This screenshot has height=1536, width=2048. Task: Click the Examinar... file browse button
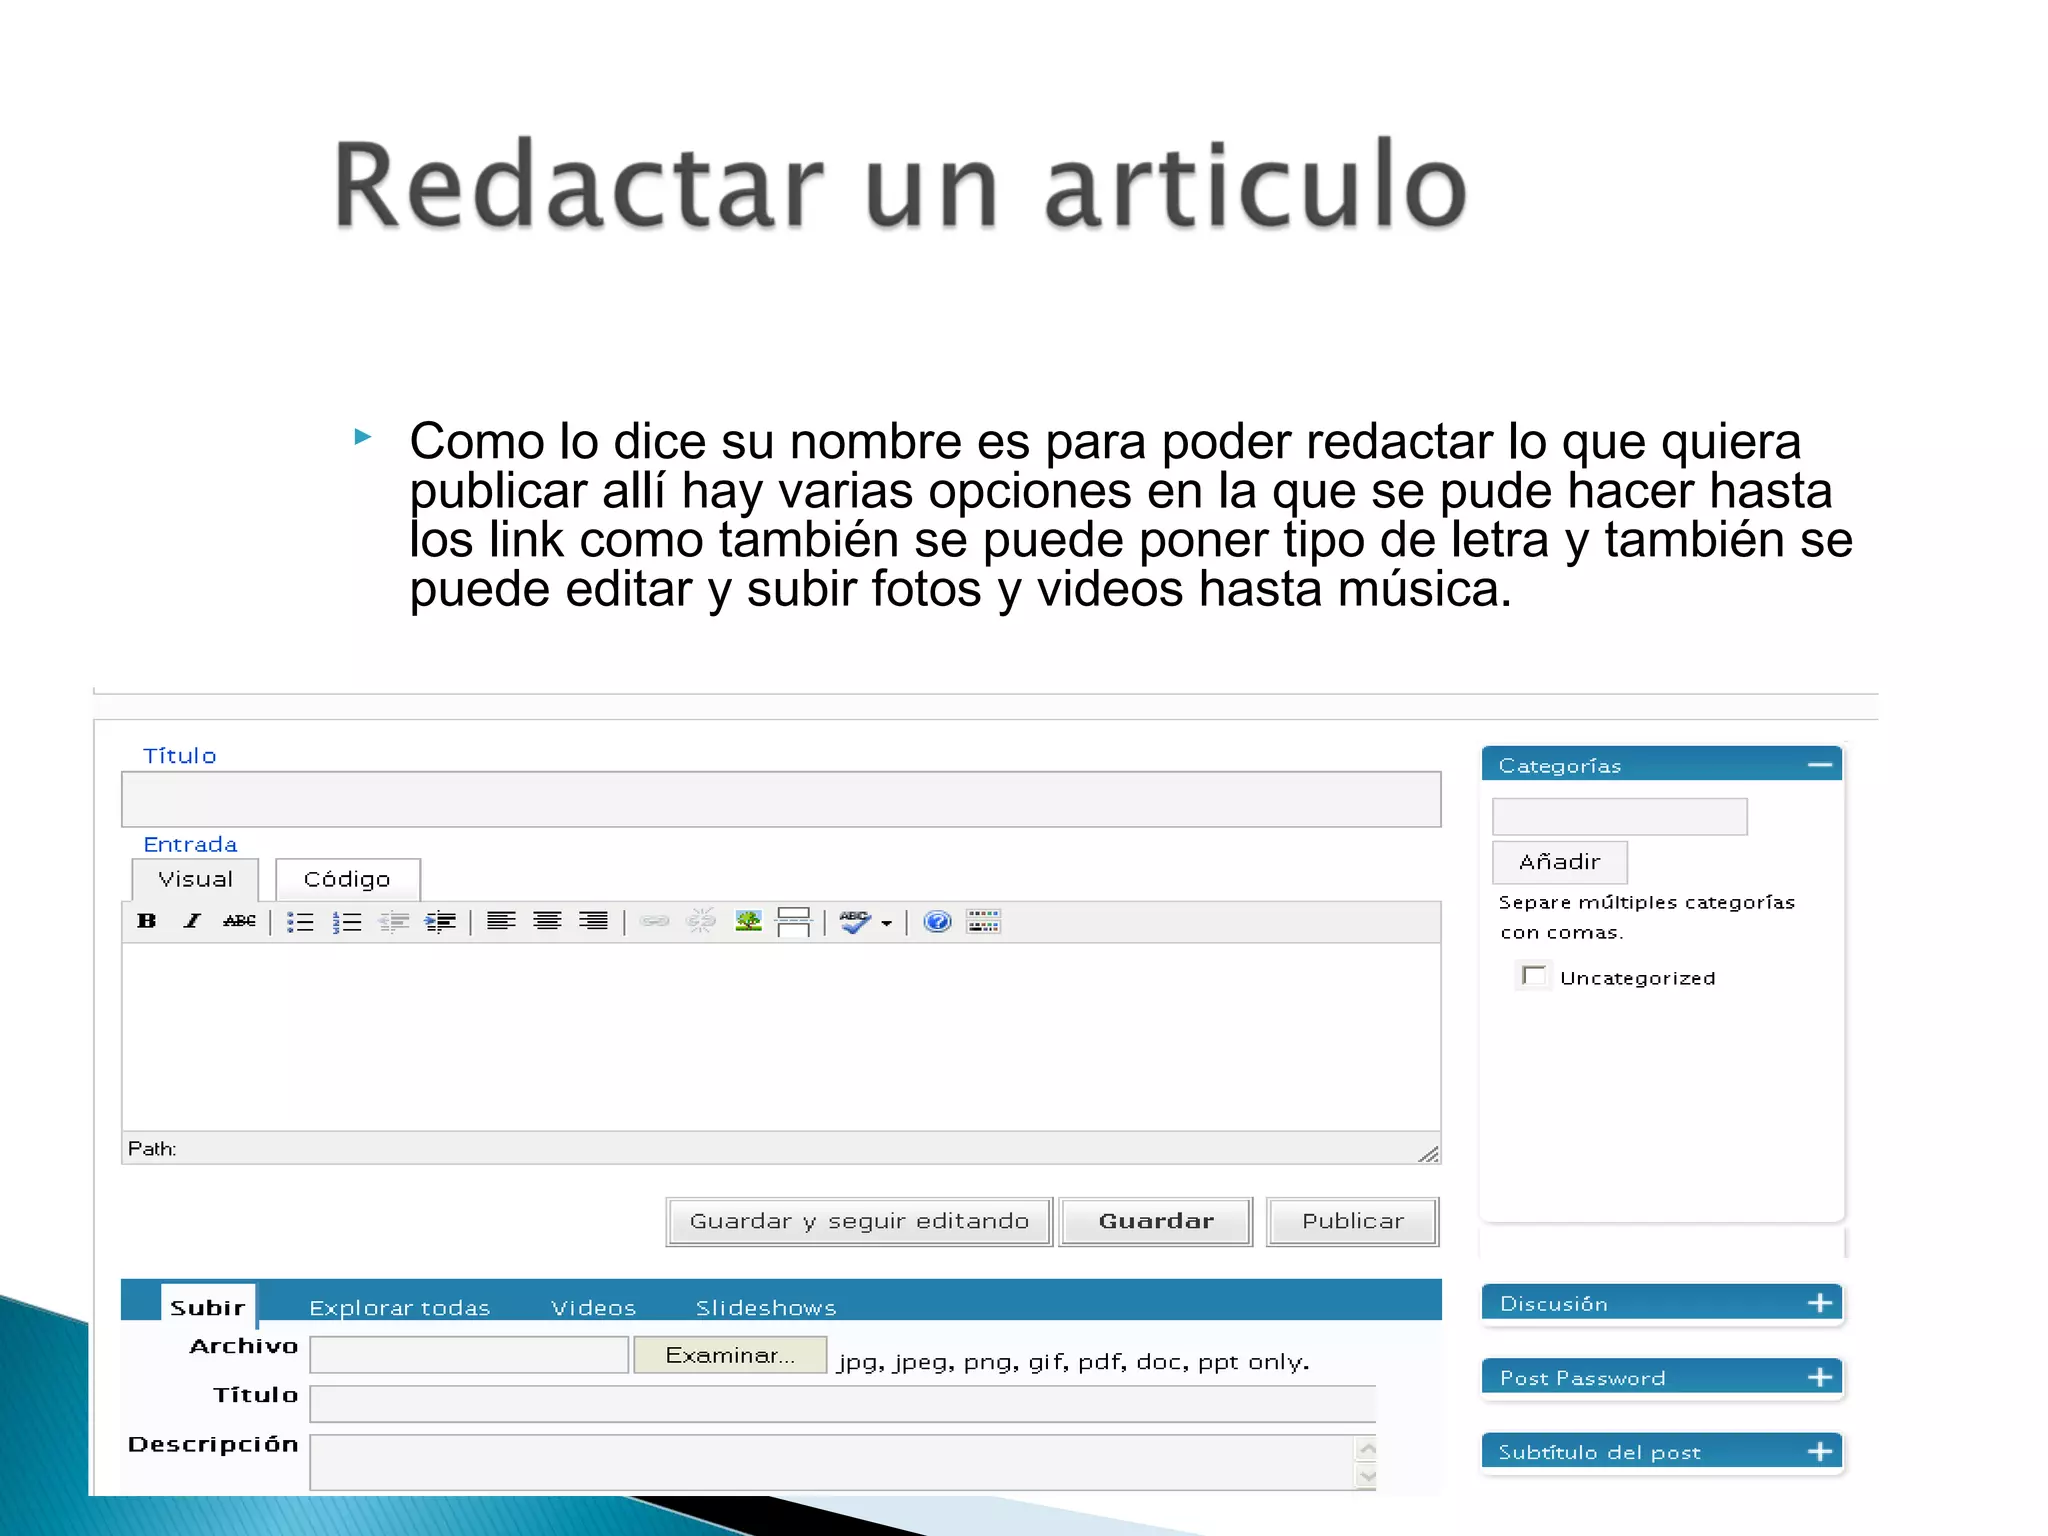tap(730, 1355)
